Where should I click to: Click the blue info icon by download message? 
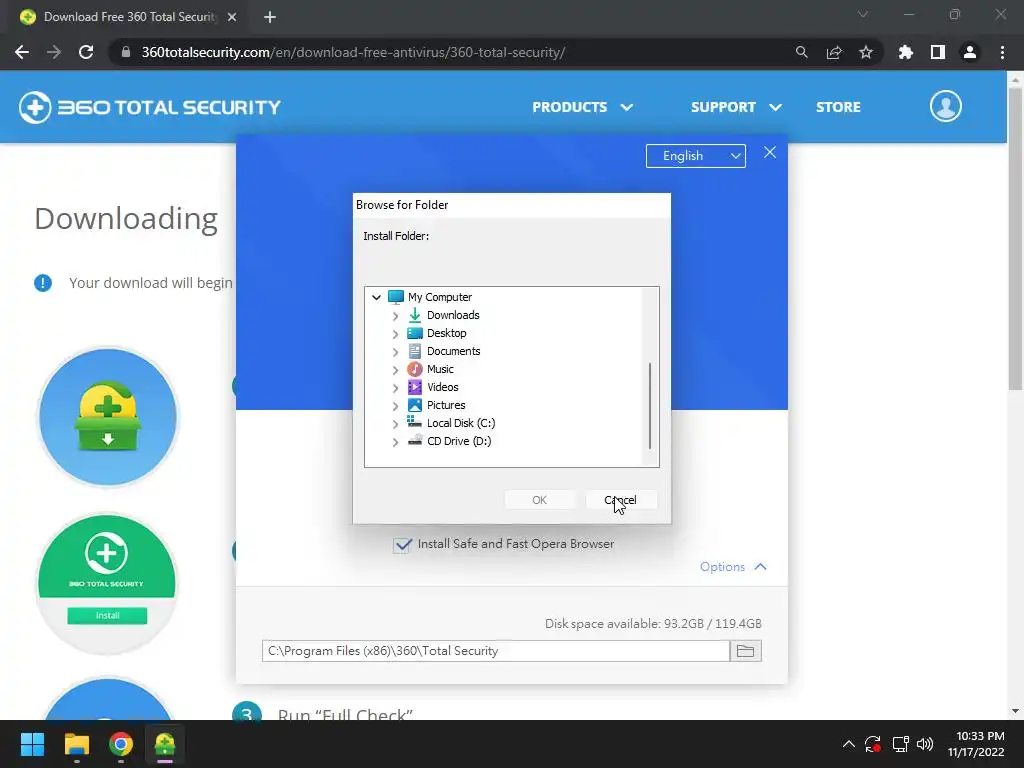coord(43,283)
